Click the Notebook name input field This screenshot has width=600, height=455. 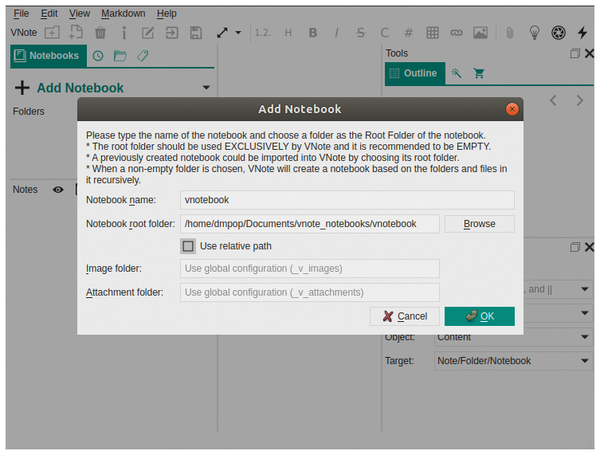(347, 200)
